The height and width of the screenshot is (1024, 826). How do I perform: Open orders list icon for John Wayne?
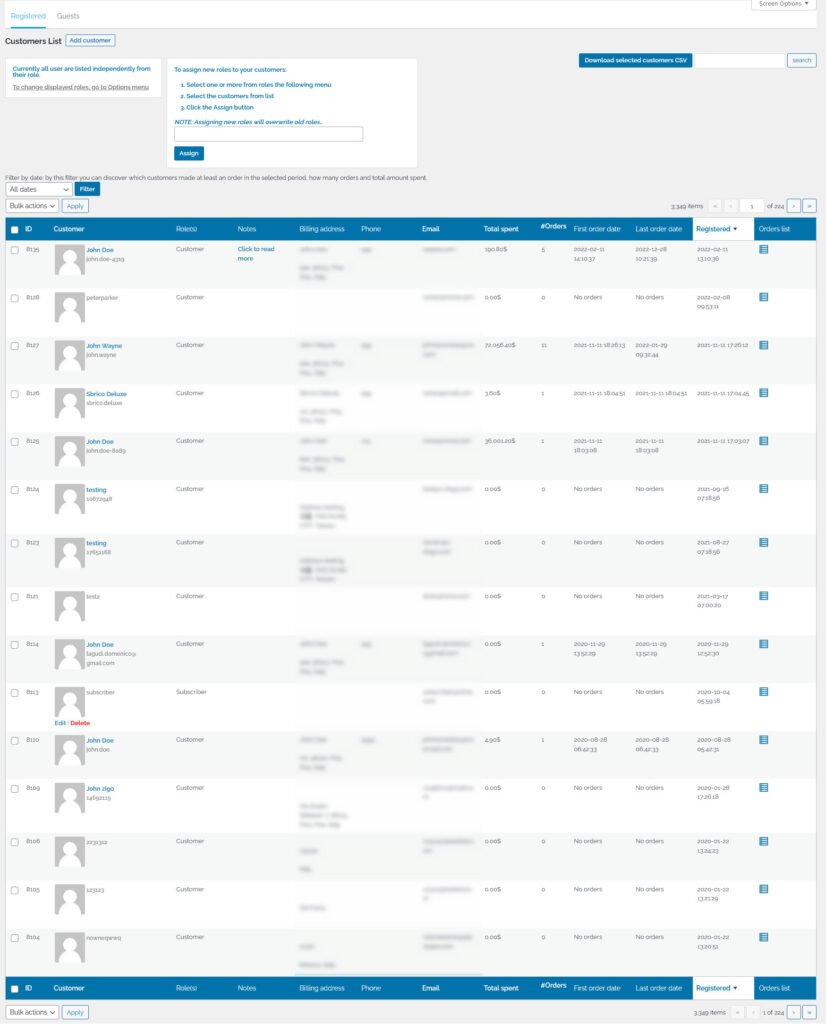point(763,345)
